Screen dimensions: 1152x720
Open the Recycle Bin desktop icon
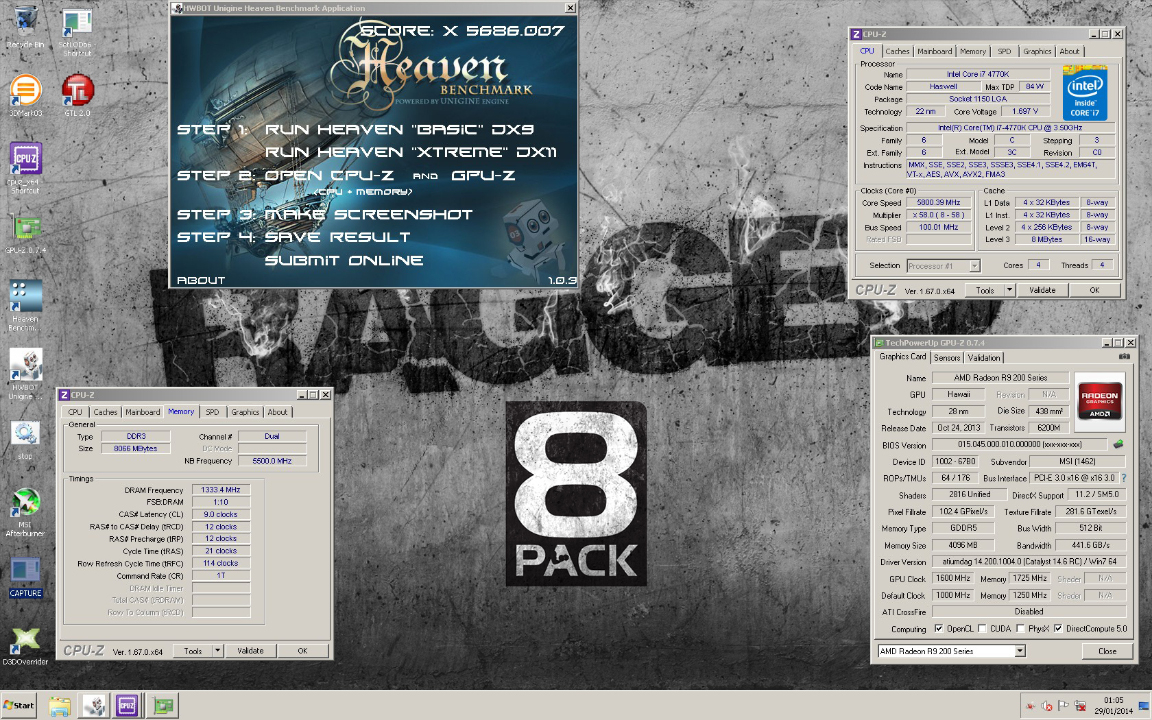[x=25, y=28]
